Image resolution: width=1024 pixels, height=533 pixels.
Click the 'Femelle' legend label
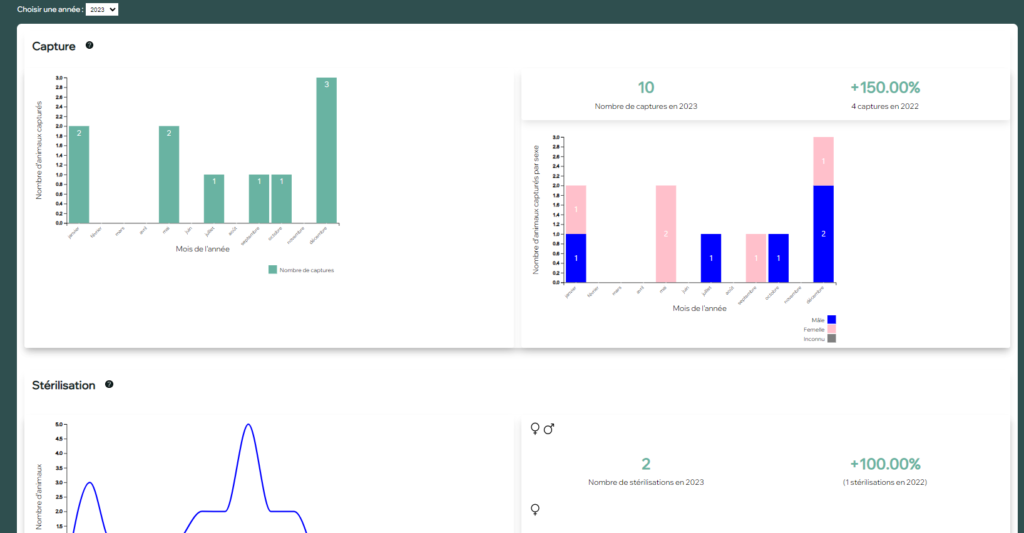click(x=814, y=329)
